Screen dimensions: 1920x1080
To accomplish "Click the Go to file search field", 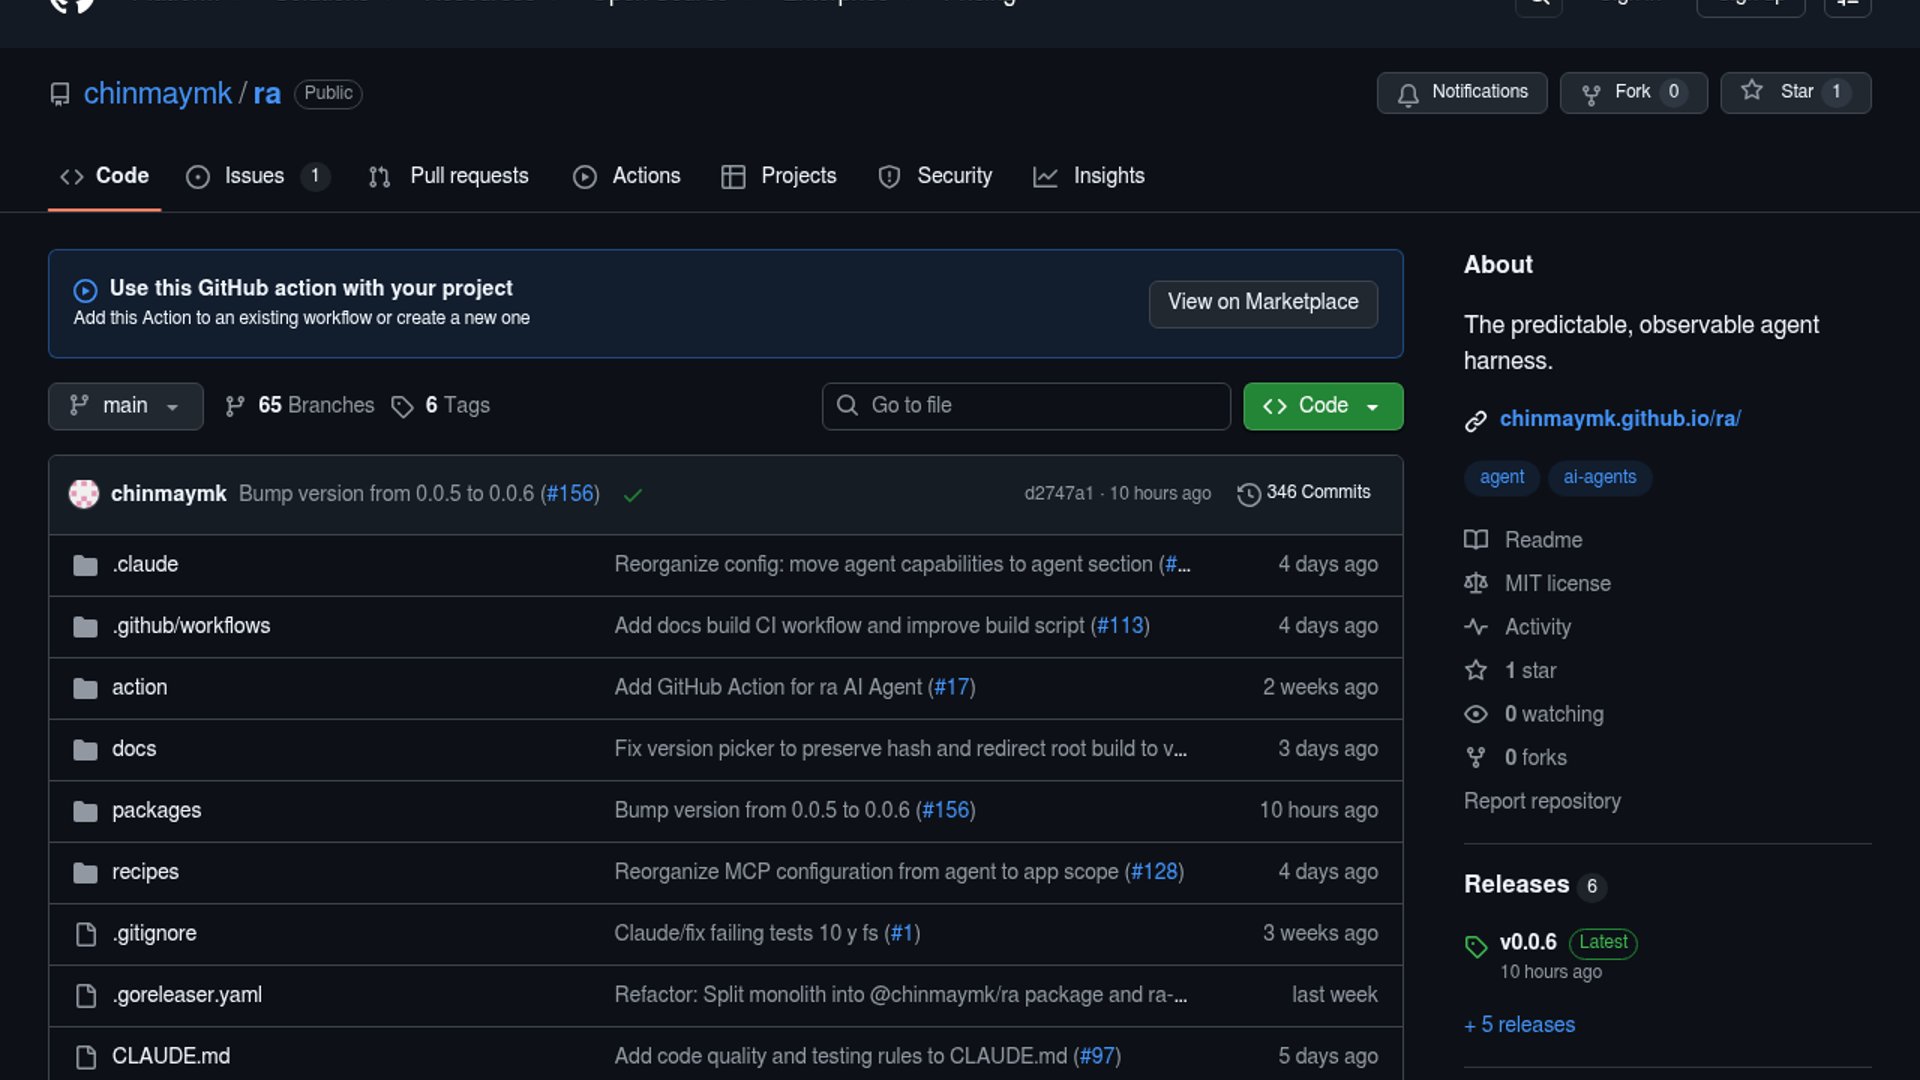I will coord(1026,406).
